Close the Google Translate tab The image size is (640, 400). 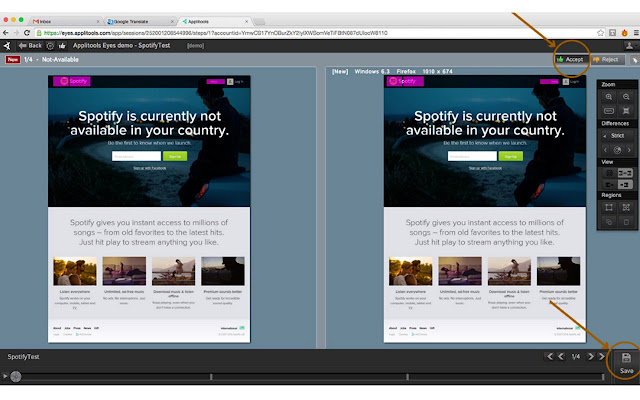[x=172, y=21]
